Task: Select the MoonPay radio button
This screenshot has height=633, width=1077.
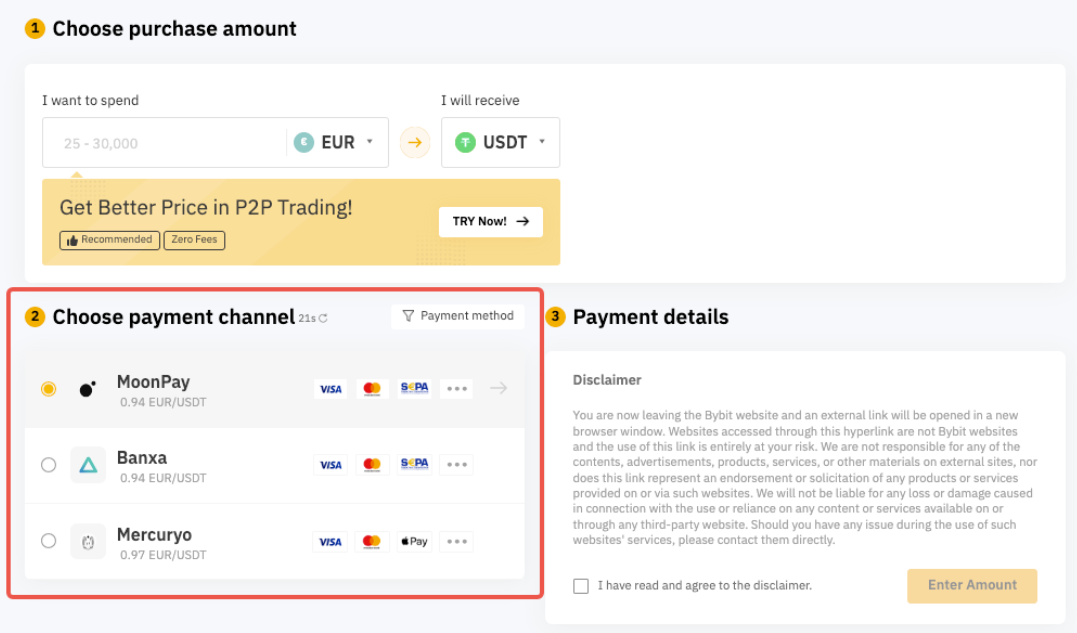Action: [x=49, y=389]
